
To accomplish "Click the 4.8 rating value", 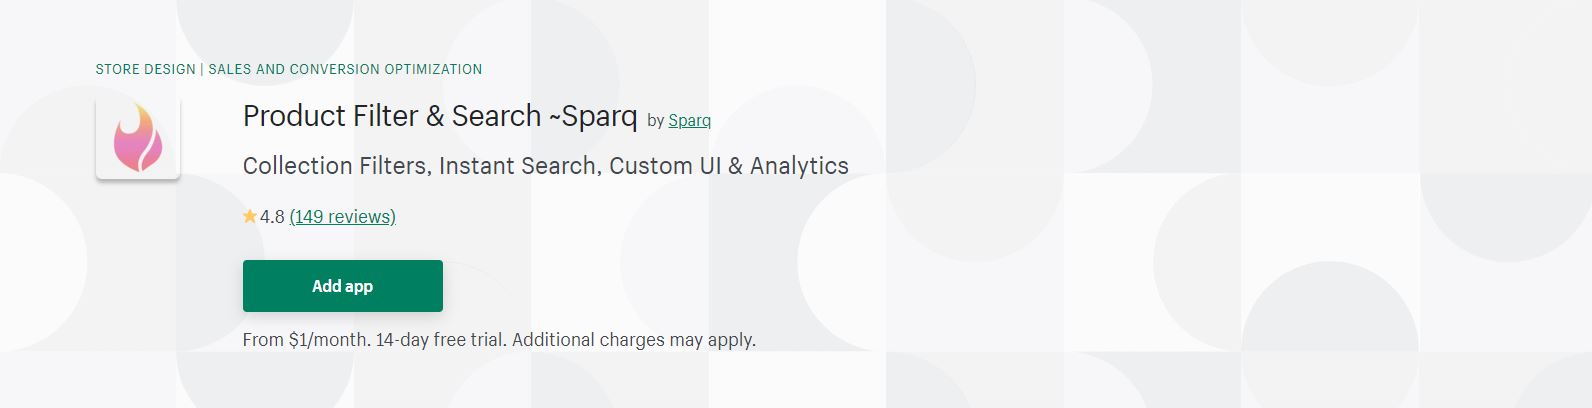I will (272, 217).
